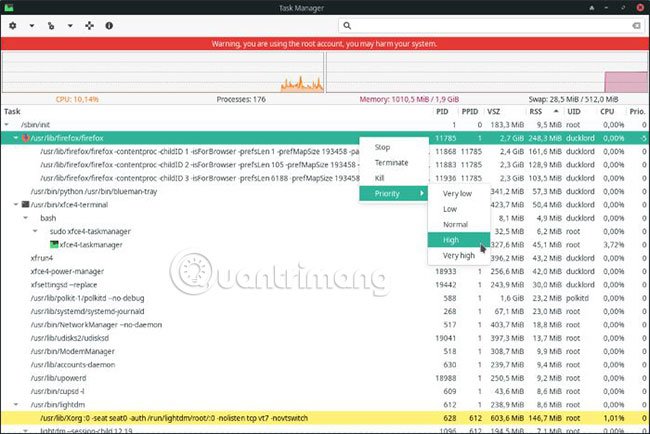Click the identify window process icon
Viewport: 650px width, 434px height.
click(51, 26)
